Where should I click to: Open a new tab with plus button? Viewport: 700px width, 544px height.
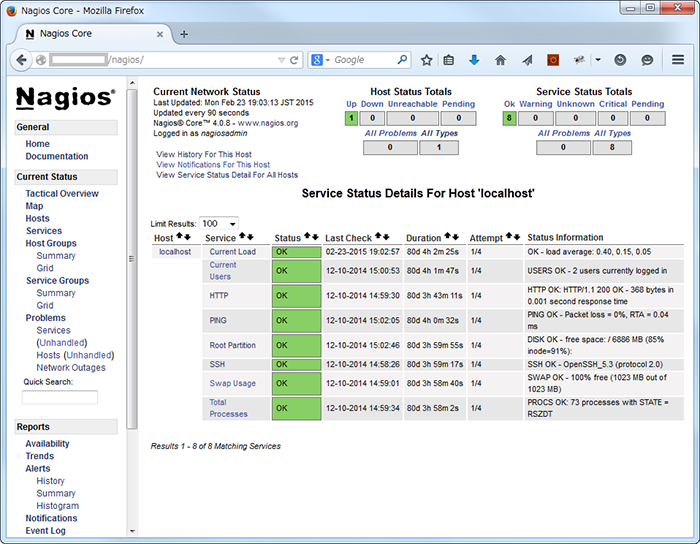click(183, 33)
